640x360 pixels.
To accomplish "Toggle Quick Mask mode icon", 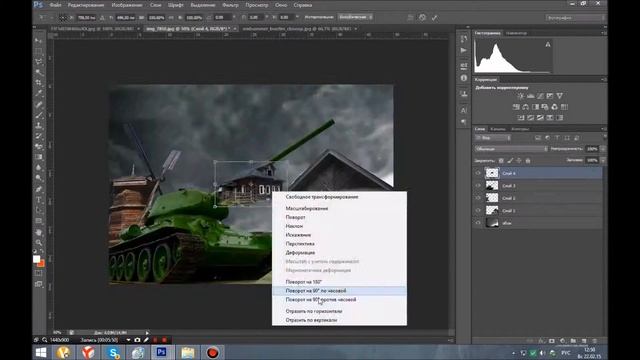I will tap(39, 273).
